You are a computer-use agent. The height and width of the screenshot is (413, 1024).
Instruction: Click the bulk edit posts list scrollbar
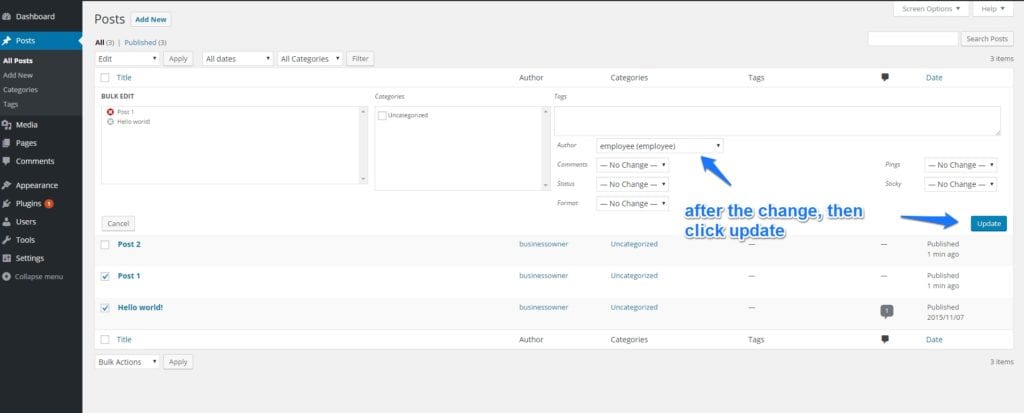click(x=363, y=145)
